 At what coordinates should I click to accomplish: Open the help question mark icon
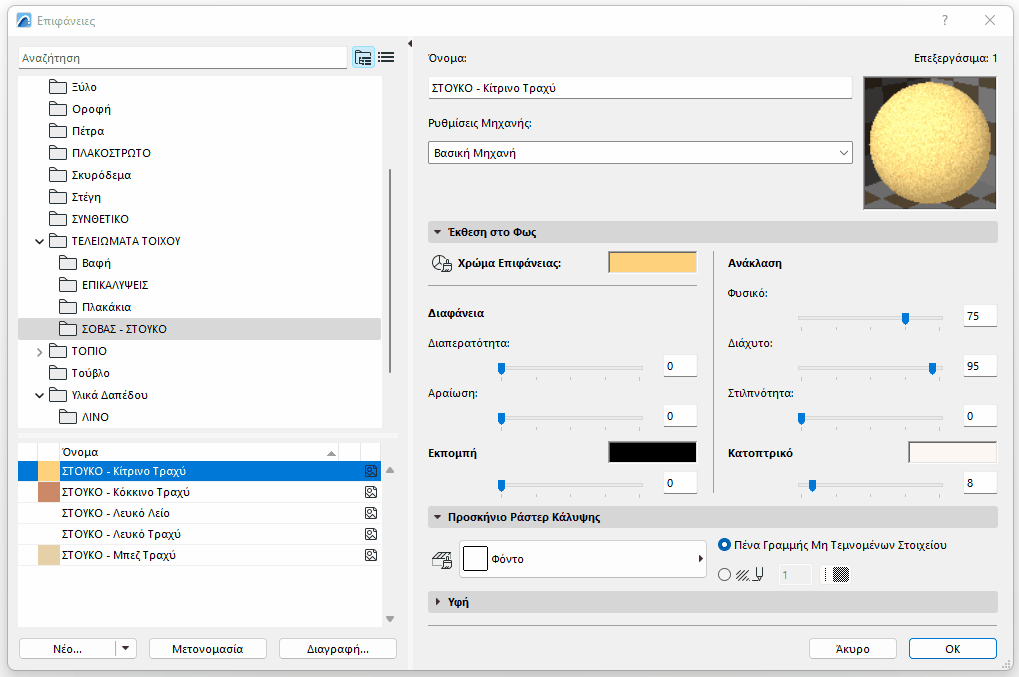click(x=945, y=20)
